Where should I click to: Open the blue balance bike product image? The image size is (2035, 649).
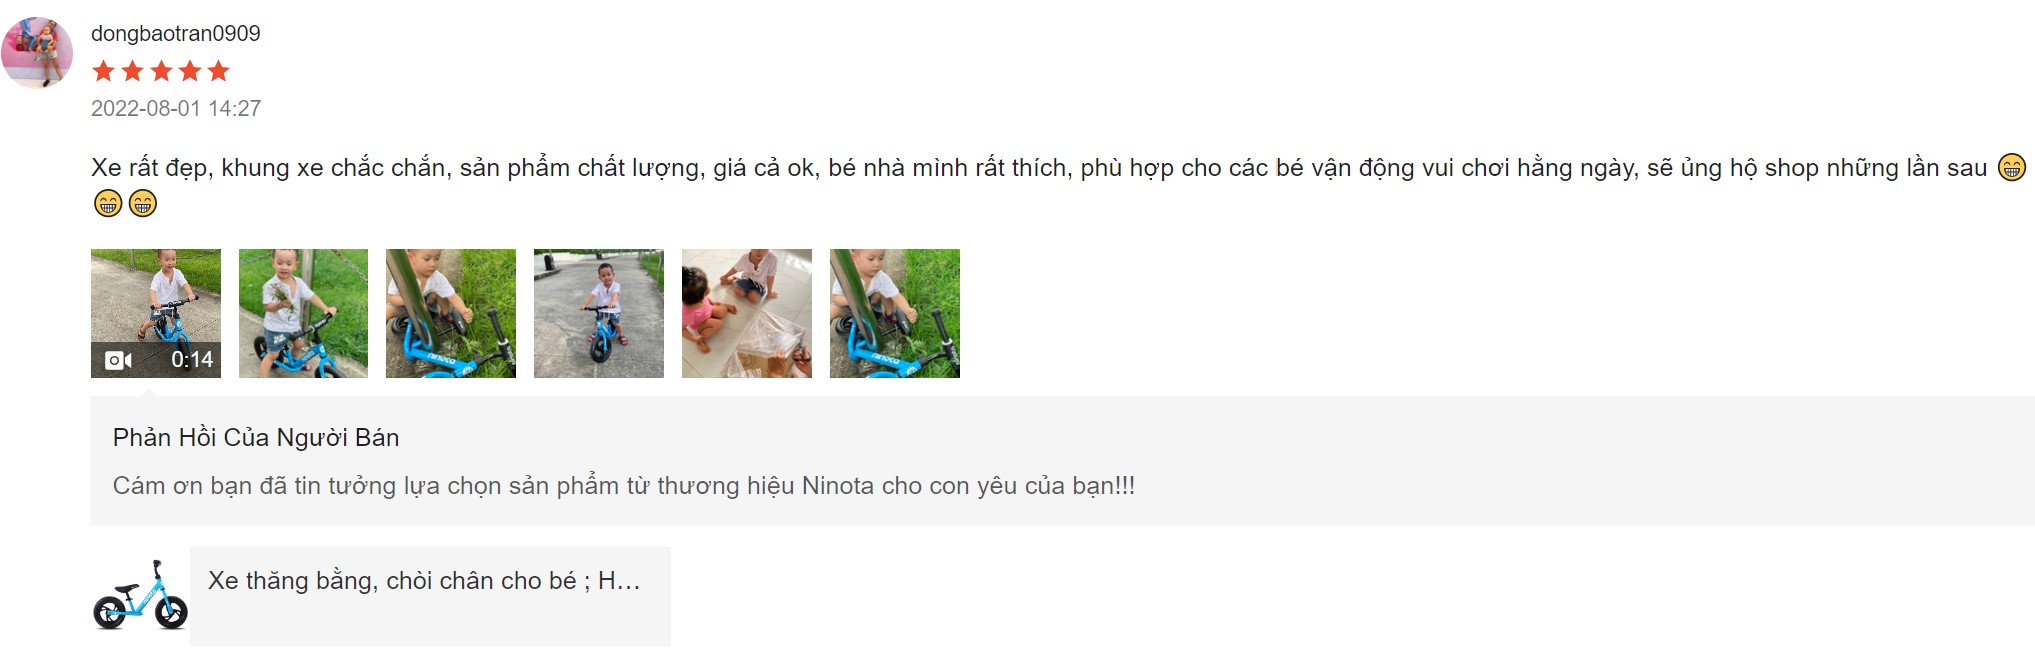coord(140,596)
